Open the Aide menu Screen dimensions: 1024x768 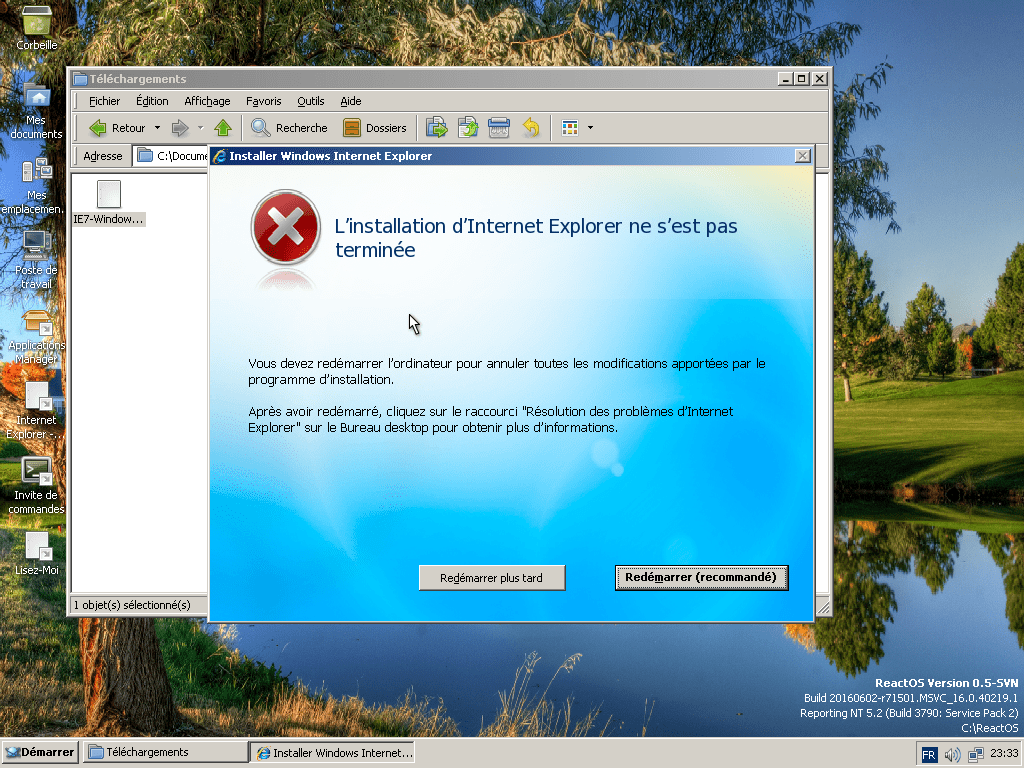coord(351,101)
